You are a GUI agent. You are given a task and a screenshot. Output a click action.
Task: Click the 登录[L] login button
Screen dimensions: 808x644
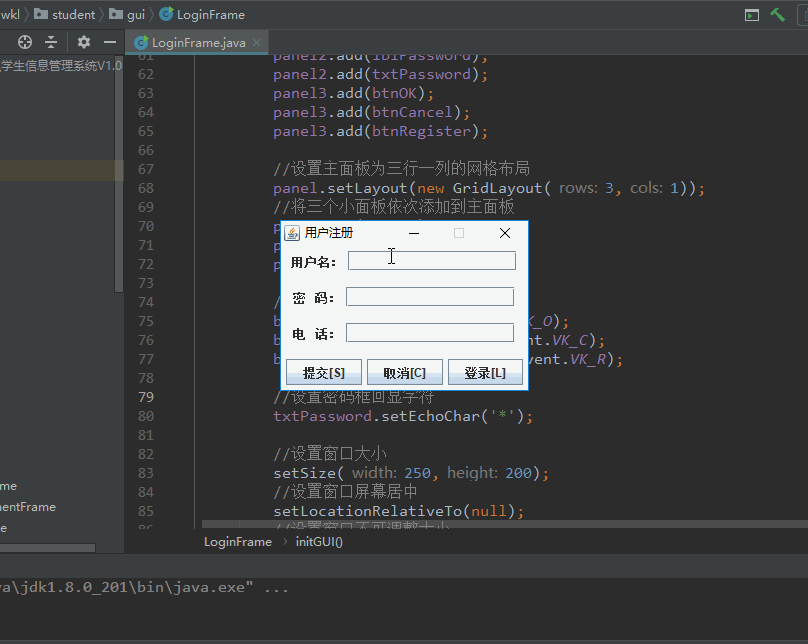coord(485,372)
